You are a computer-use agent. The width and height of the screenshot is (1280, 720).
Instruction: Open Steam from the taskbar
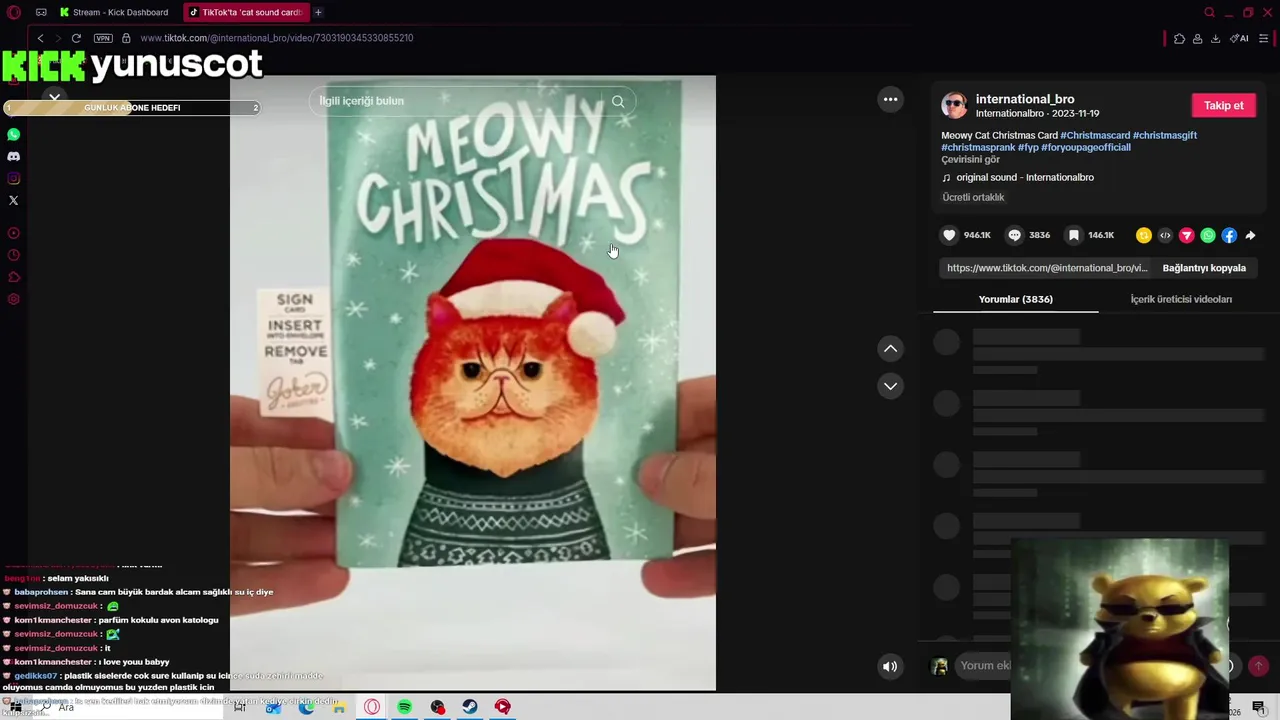click(x=469, y=707)
